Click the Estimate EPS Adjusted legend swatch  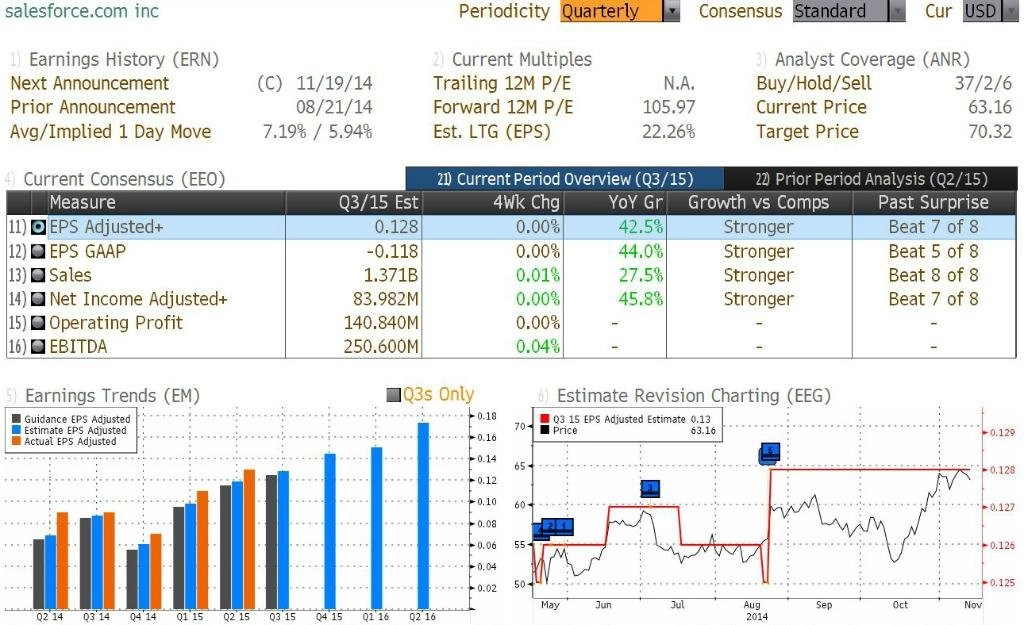16,430
